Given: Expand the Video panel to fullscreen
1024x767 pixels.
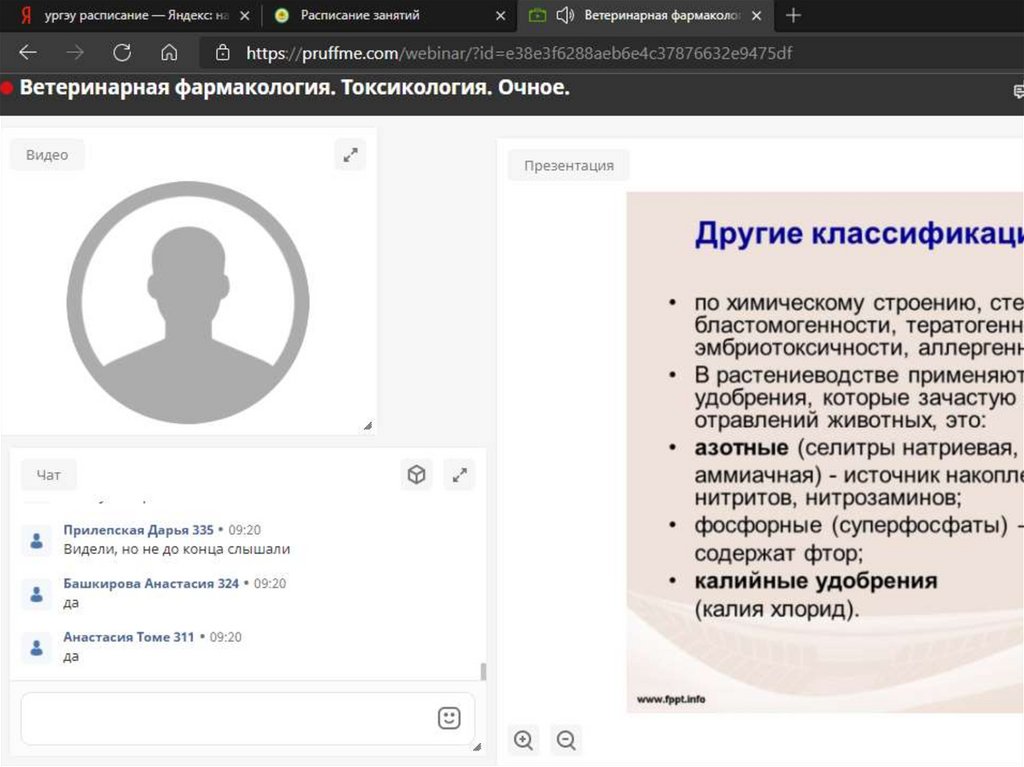Looking at the screenshot, I should (350, 155).
